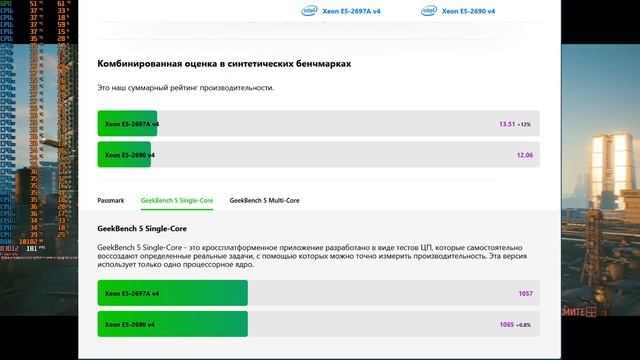
Task: Click Intel logo beside Xeon E5-2697A v4
Action: coord(309,11)
